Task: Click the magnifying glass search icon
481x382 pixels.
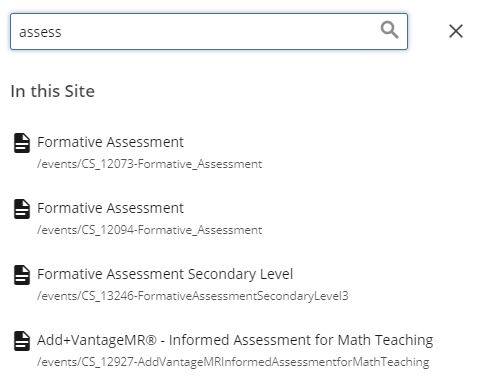Action: [x=389, y=31]
